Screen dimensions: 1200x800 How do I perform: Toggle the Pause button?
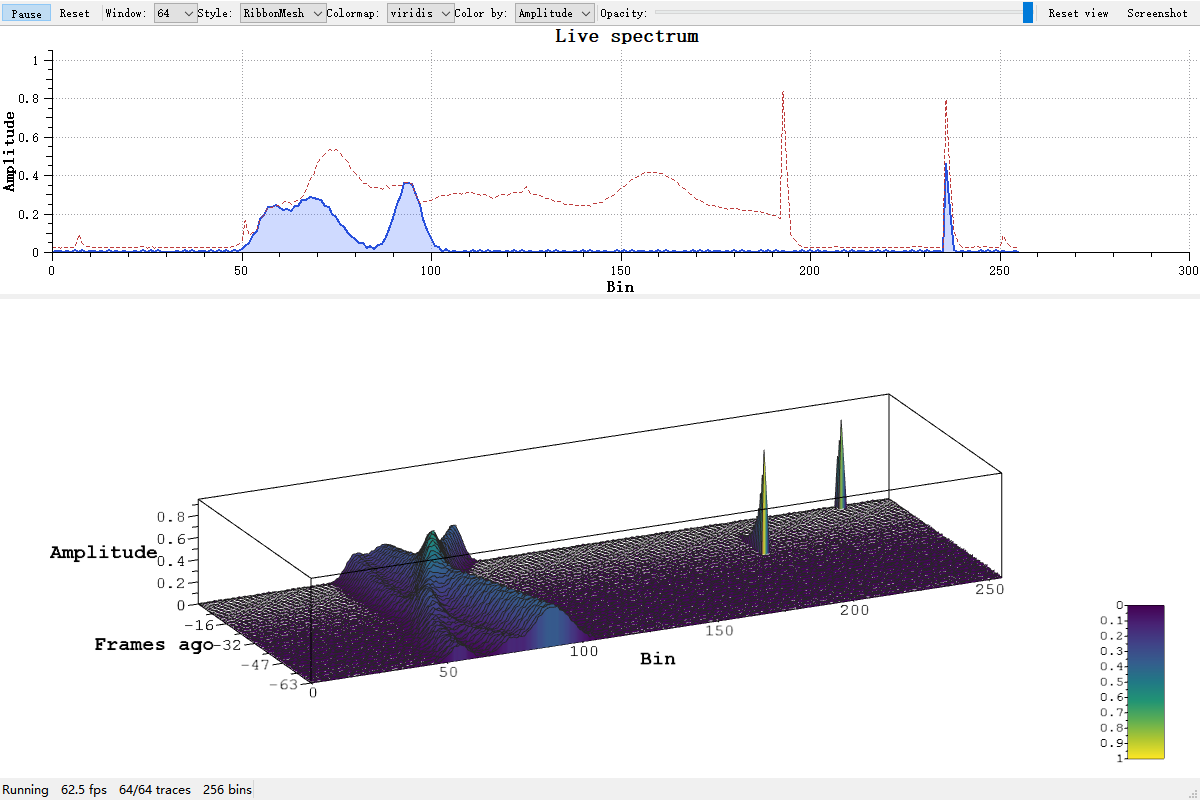click(27, 13)
